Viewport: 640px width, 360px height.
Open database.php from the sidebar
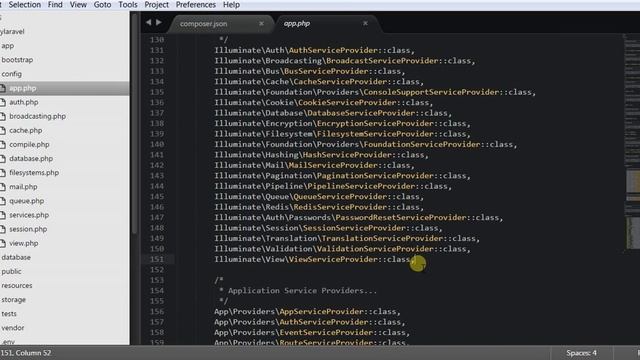31,158
